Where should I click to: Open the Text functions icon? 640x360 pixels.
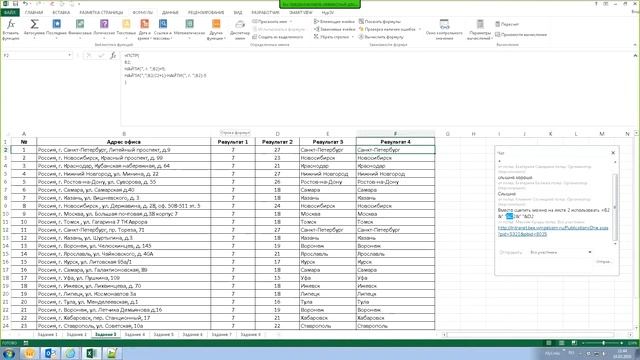tap(126, 24)
